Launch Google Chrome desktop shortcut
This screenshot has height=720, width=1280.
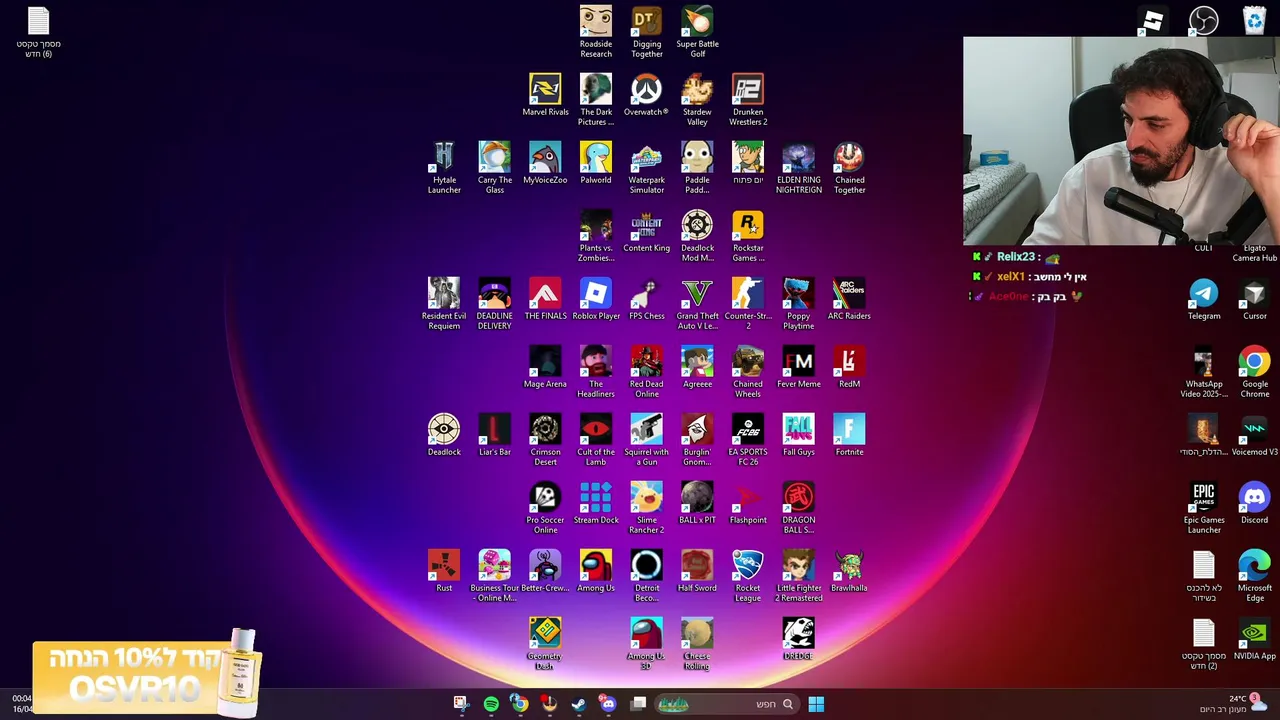point(1255,371)
